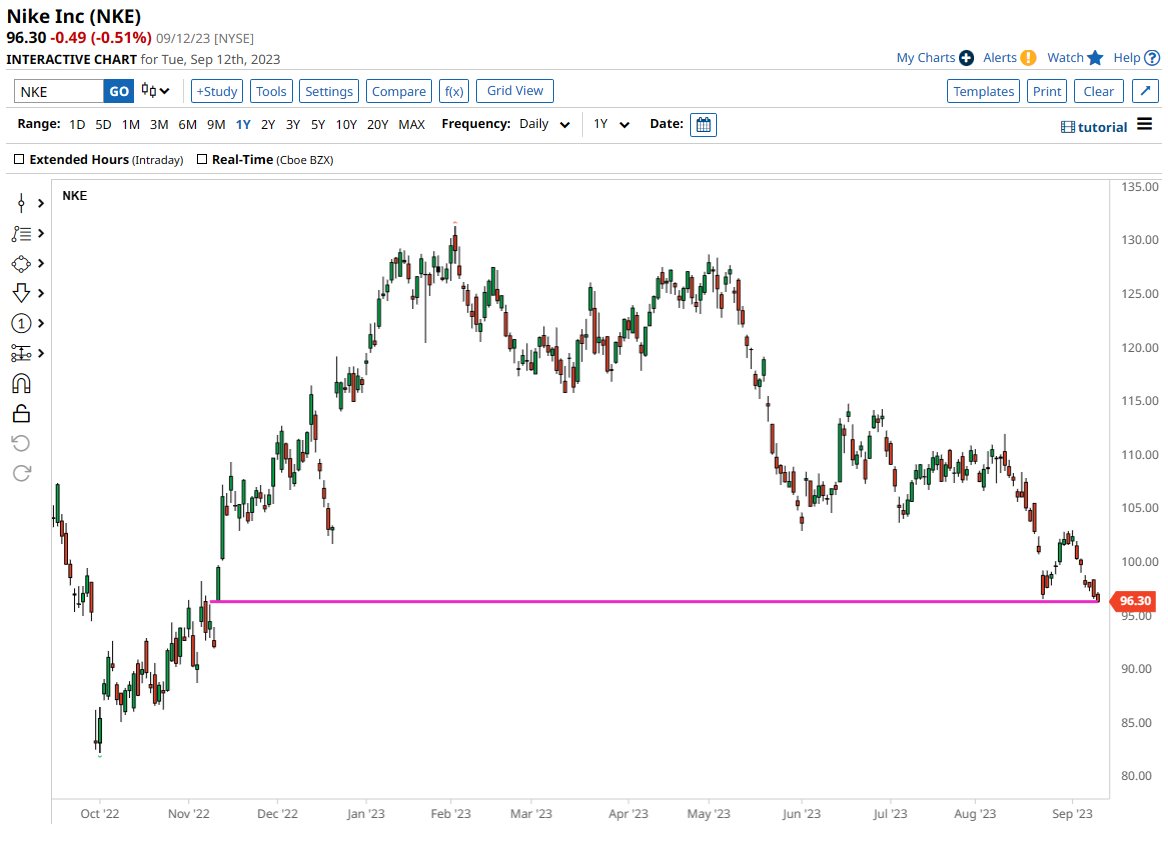Open the numbered label annotation tool
This screenshot has height=841, width=1168.
tap(21, 323)
